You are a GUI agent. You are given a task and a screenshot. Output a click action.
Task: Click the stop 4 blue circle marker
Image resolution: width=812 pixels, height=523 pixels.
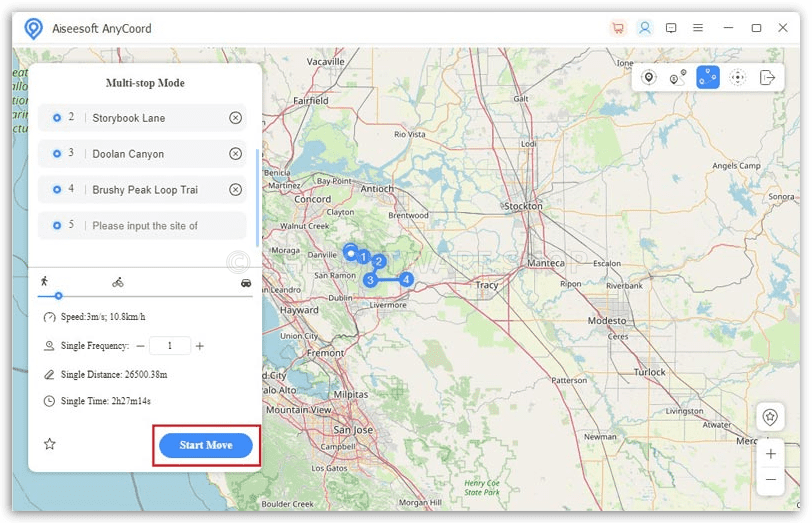click(x=57, y=190)
